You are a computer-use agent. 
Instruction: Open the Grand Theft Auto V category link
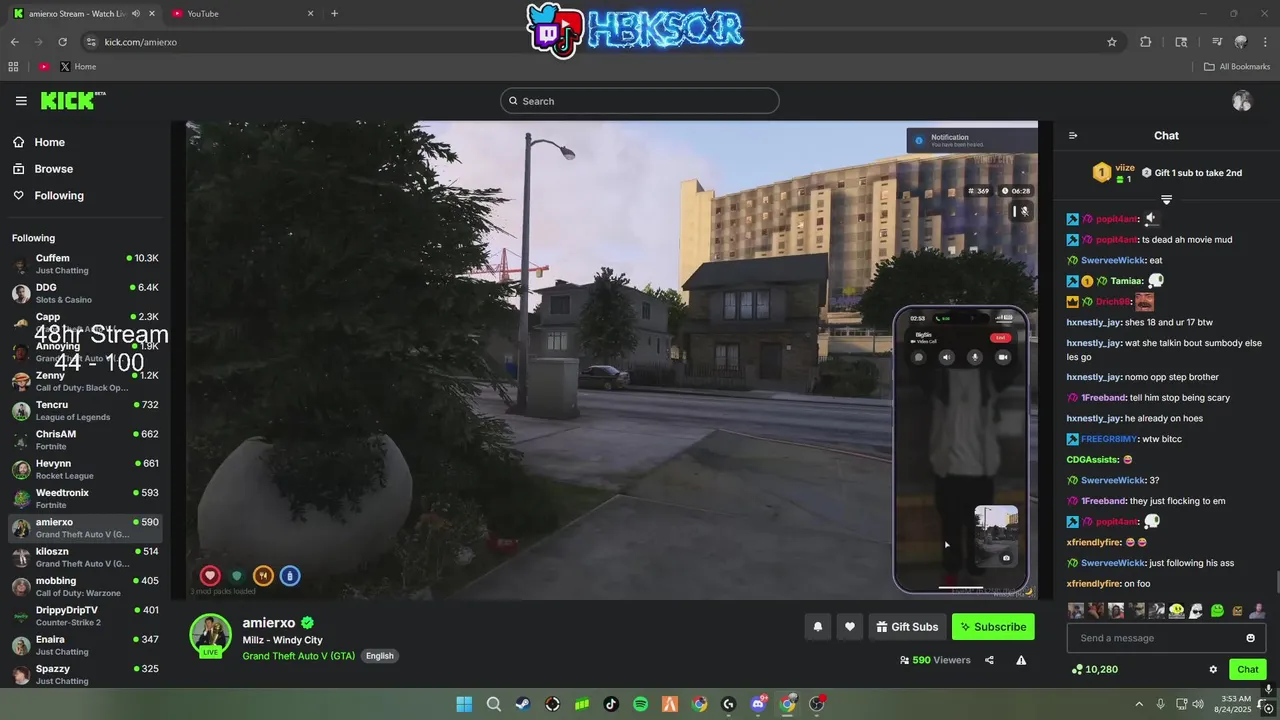pyautogui.click(x=298, y=656)
